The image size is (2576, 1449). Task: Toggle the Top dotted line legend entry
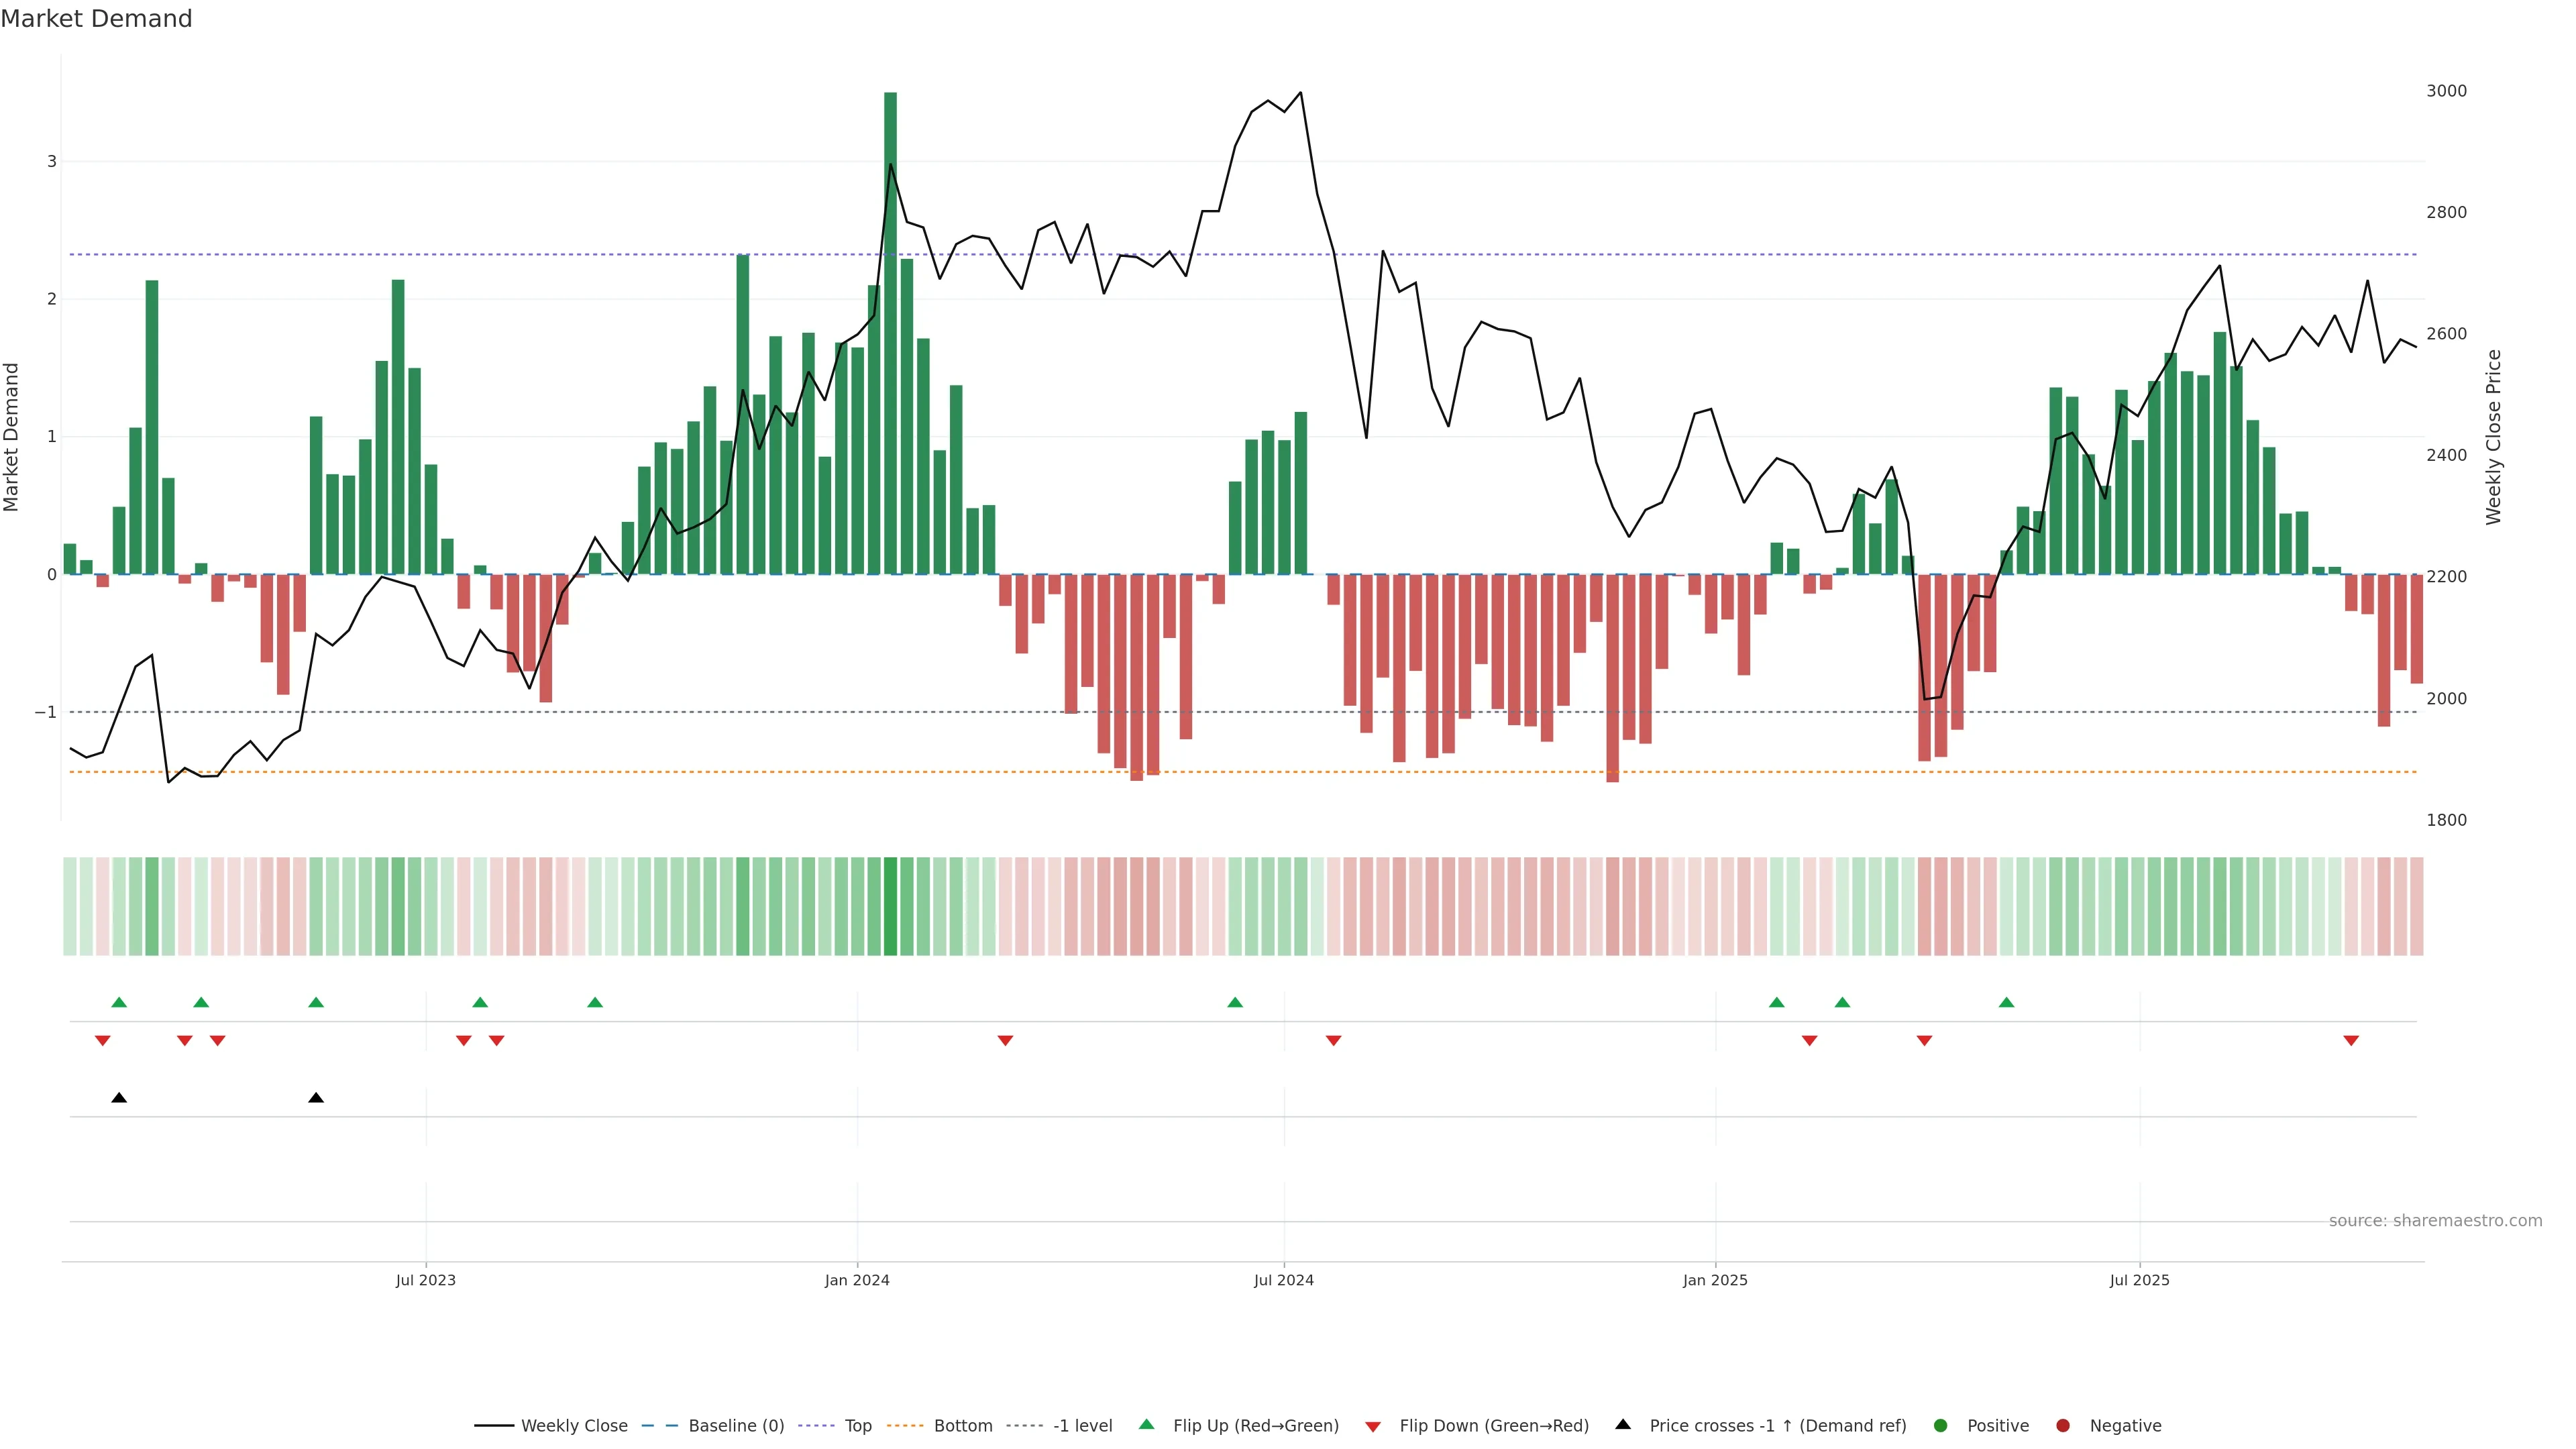tap(857, 1426)
